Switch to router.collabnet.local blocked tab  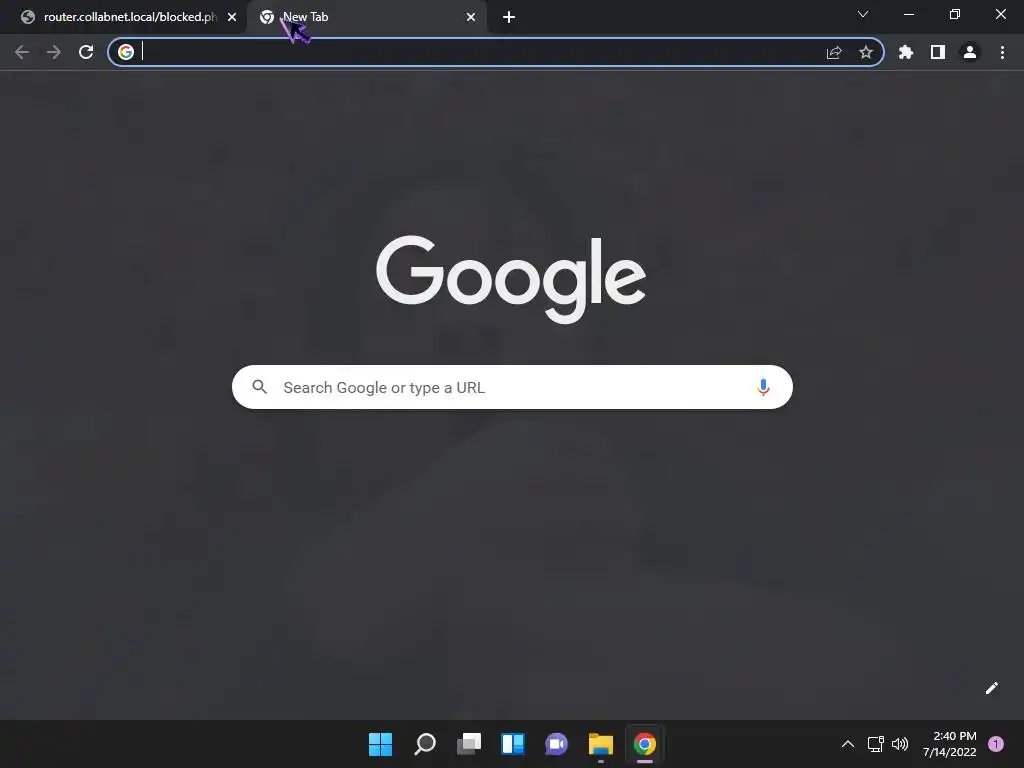[123, 17]
